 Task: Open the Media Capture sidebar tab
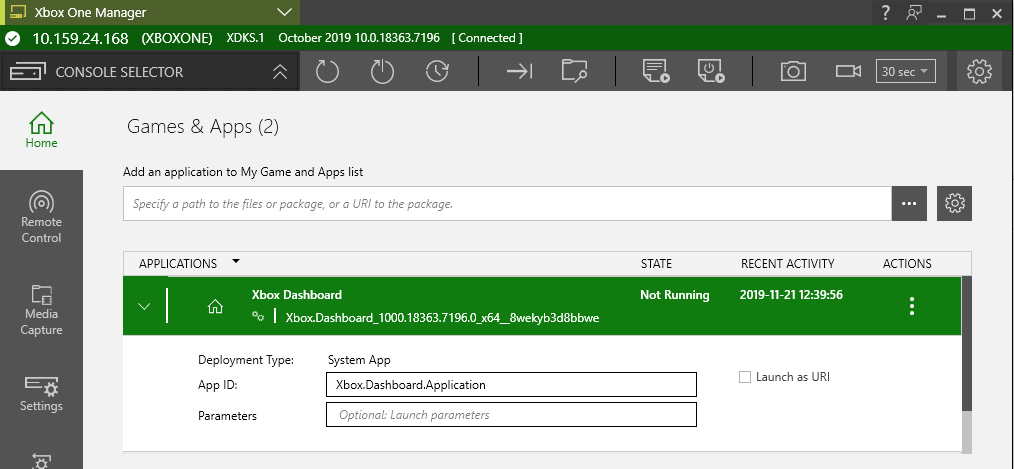click(41, 311)
